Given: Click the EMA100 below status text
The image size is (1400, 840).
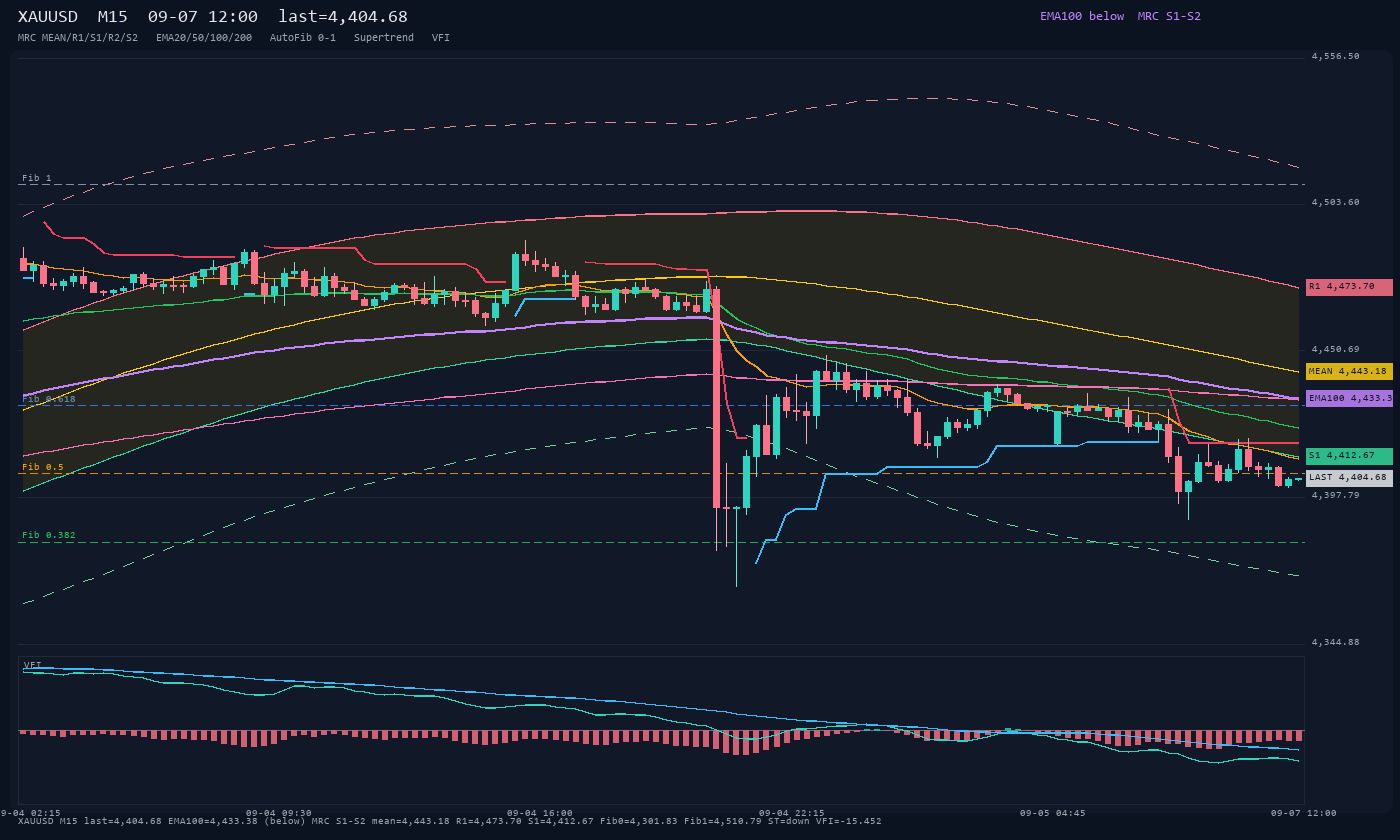Looking at the screenshot, I should (1082, 16).
